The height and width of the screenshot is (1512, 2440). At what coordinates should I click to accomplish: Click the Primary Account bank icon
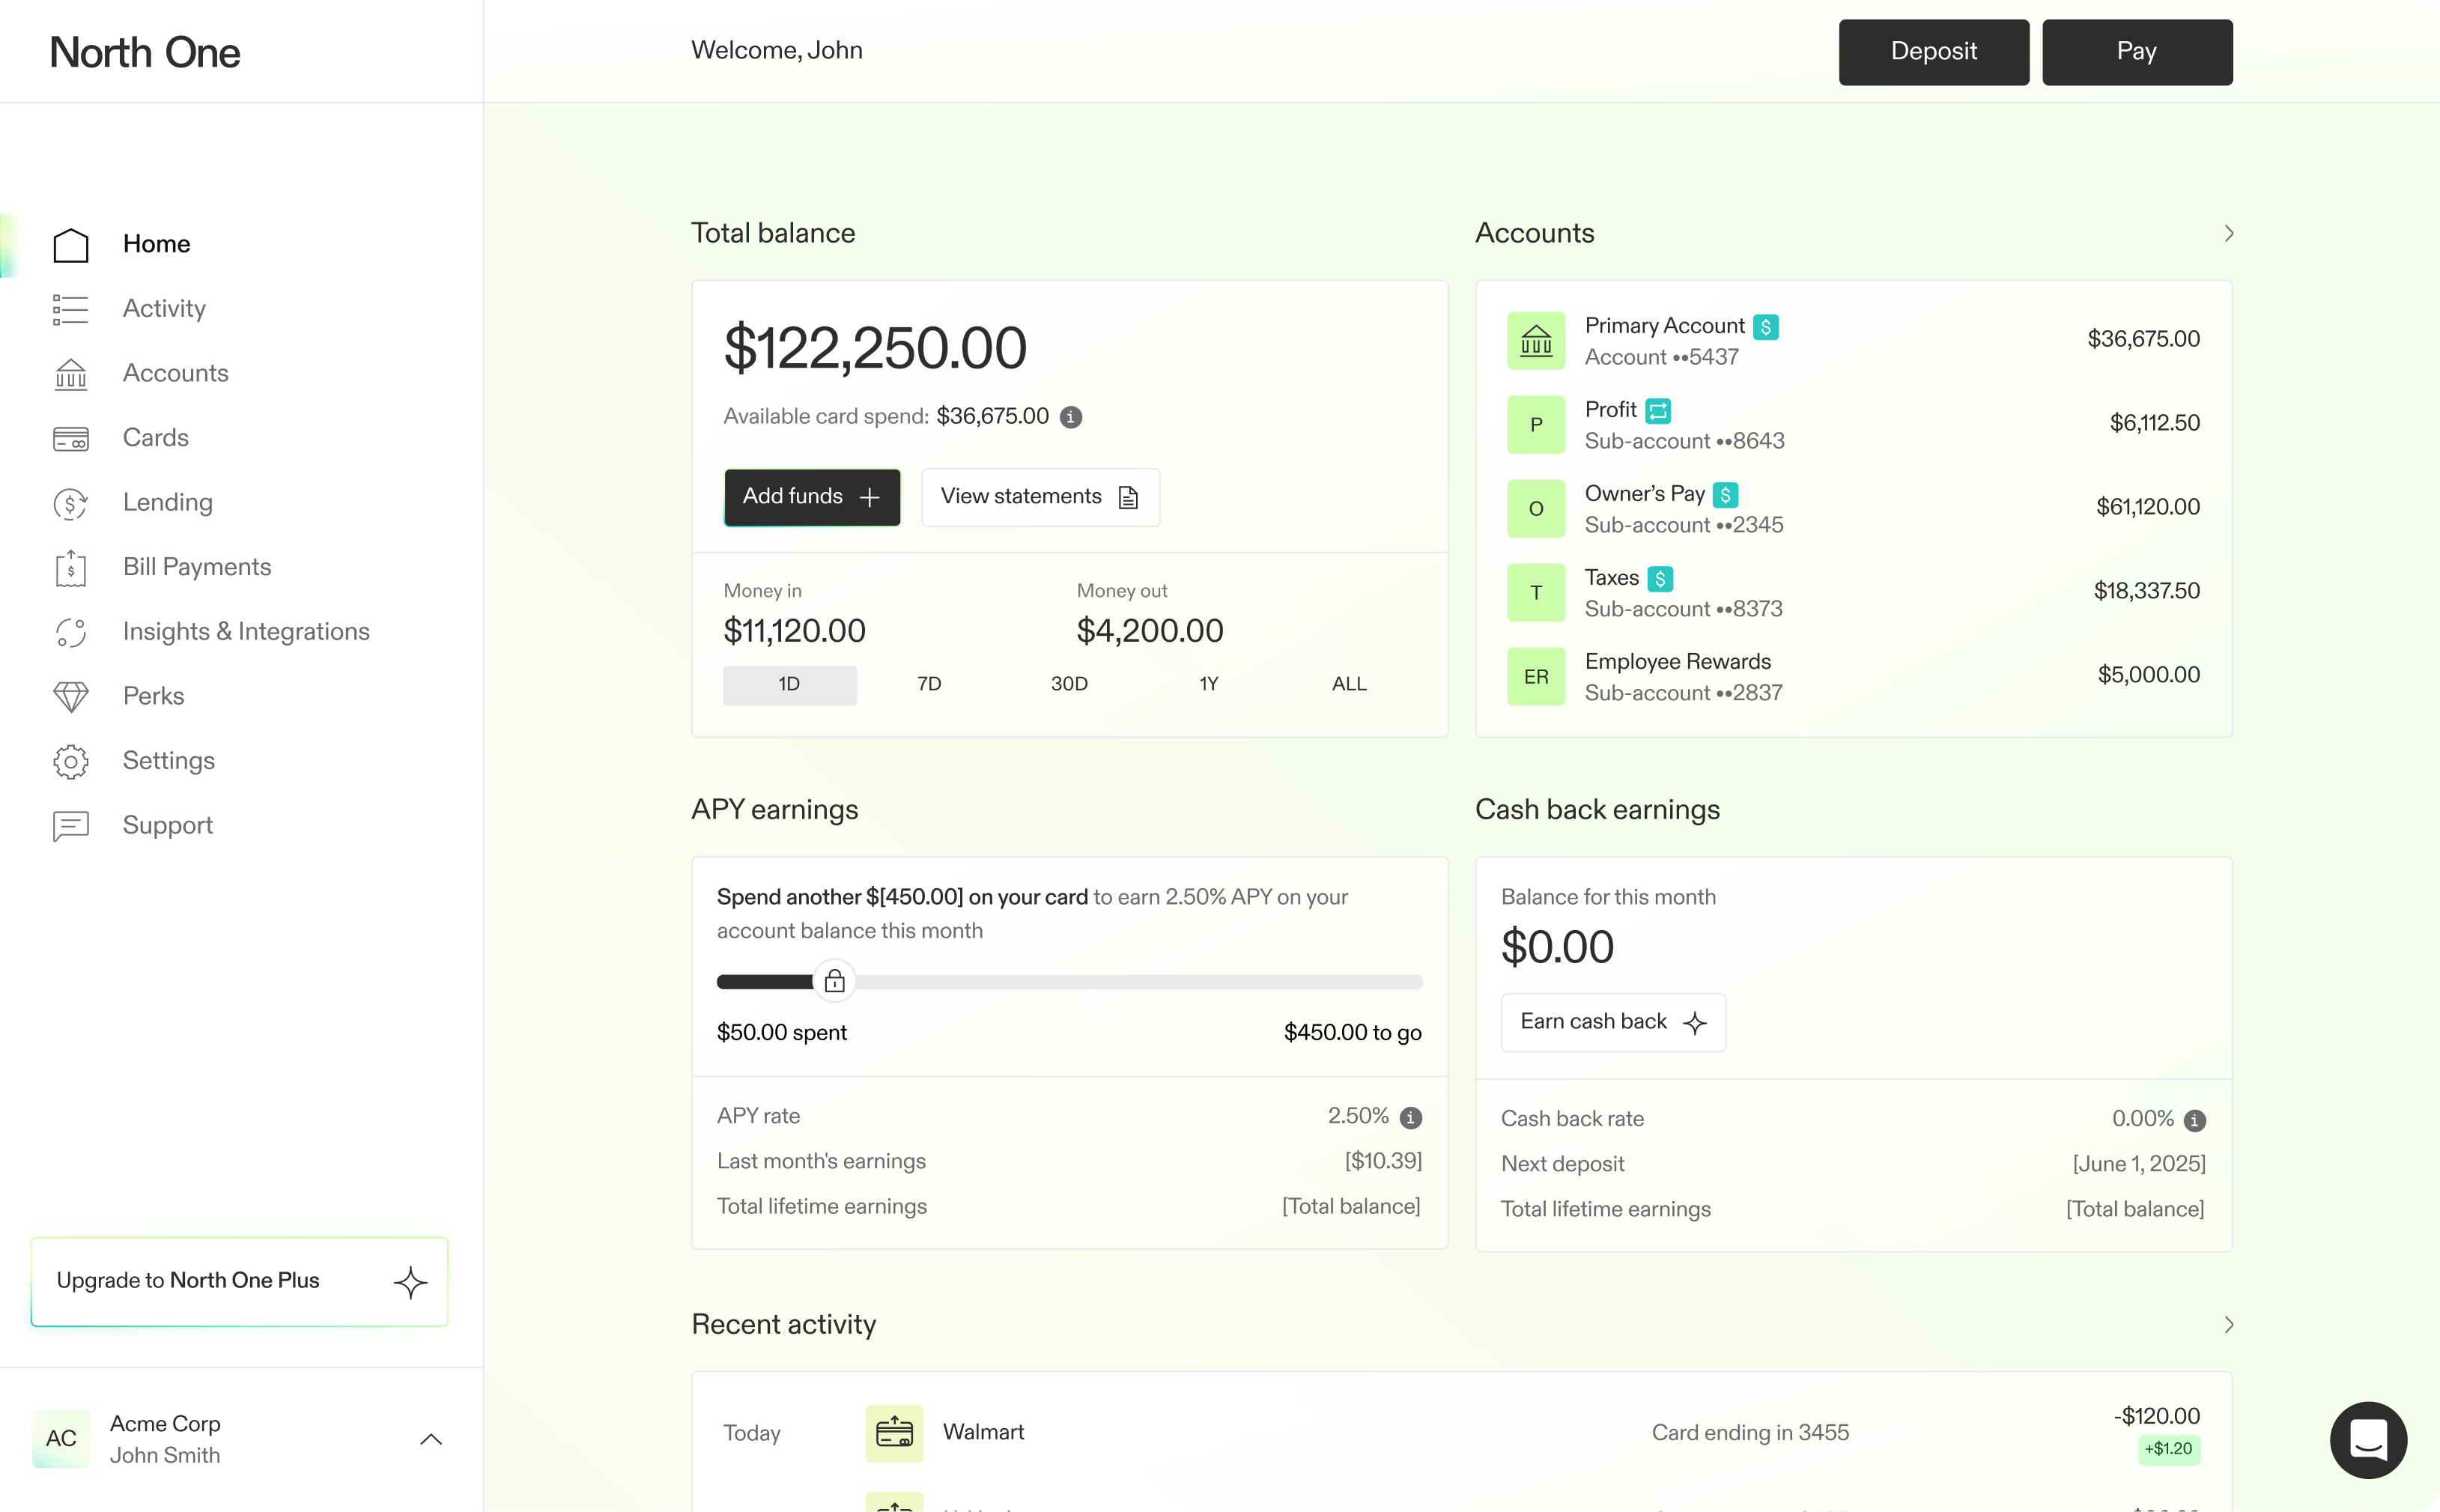[x=1535, y=341]
